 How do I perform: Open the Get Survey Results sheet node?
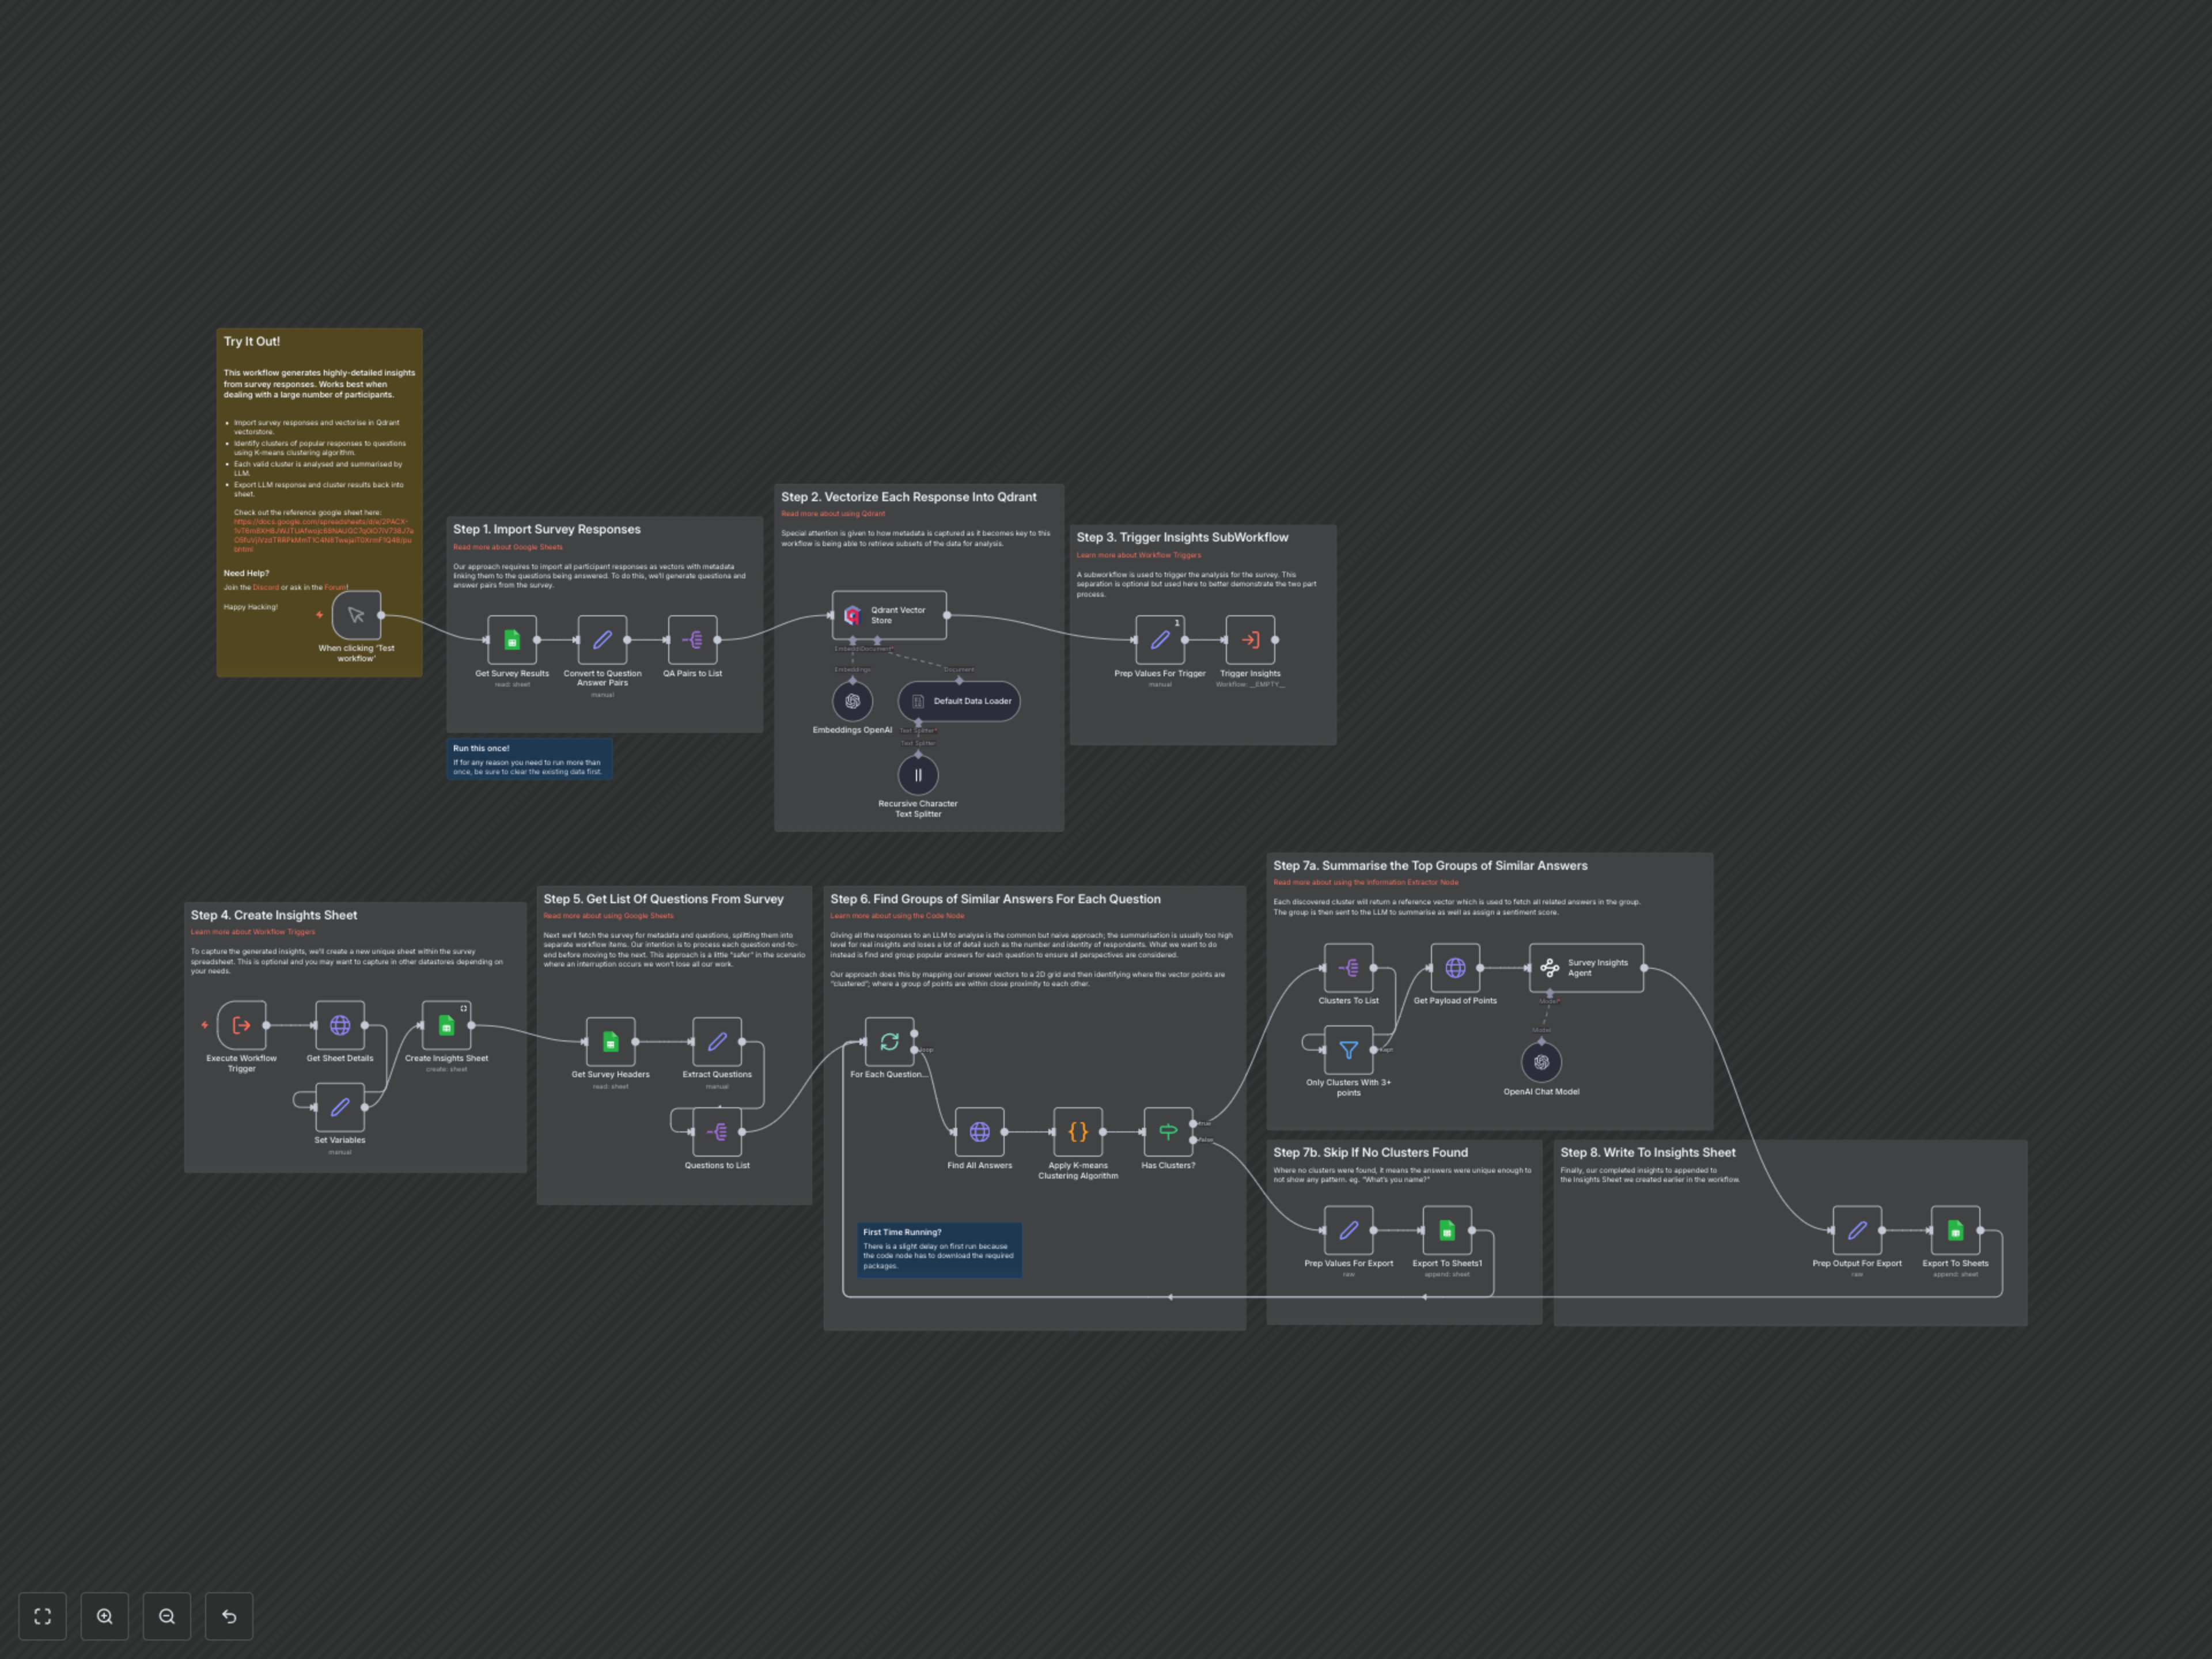[512, 640]
